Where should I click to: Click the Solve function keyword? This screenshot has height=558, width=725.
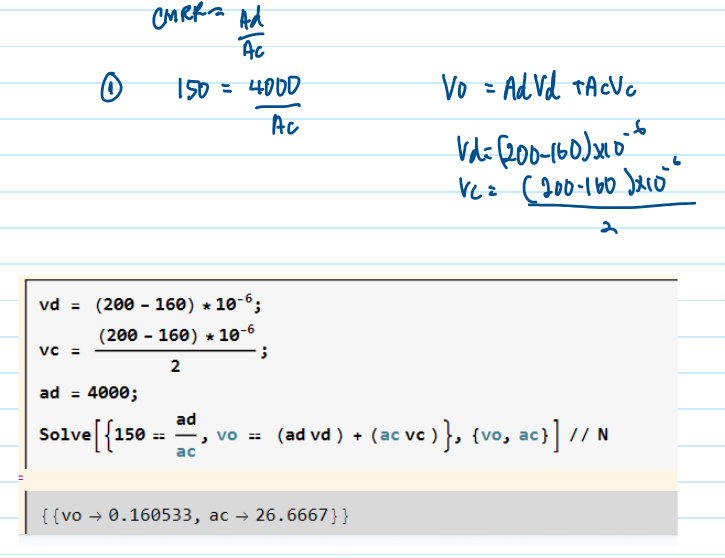pos(62,435)
